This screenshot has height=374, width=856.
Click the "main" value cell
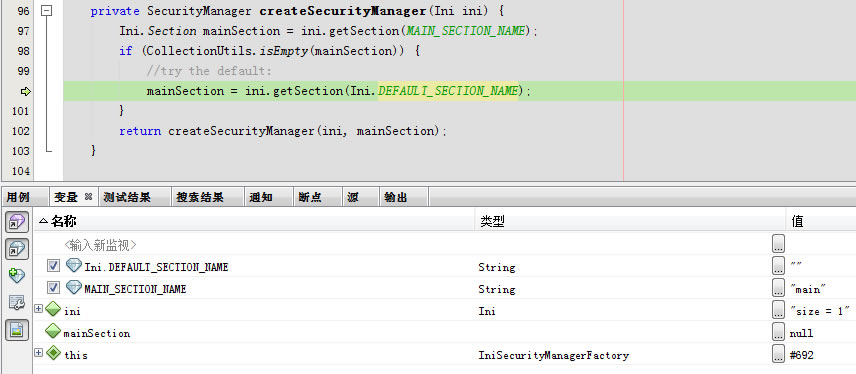click(x=808, y=289)
